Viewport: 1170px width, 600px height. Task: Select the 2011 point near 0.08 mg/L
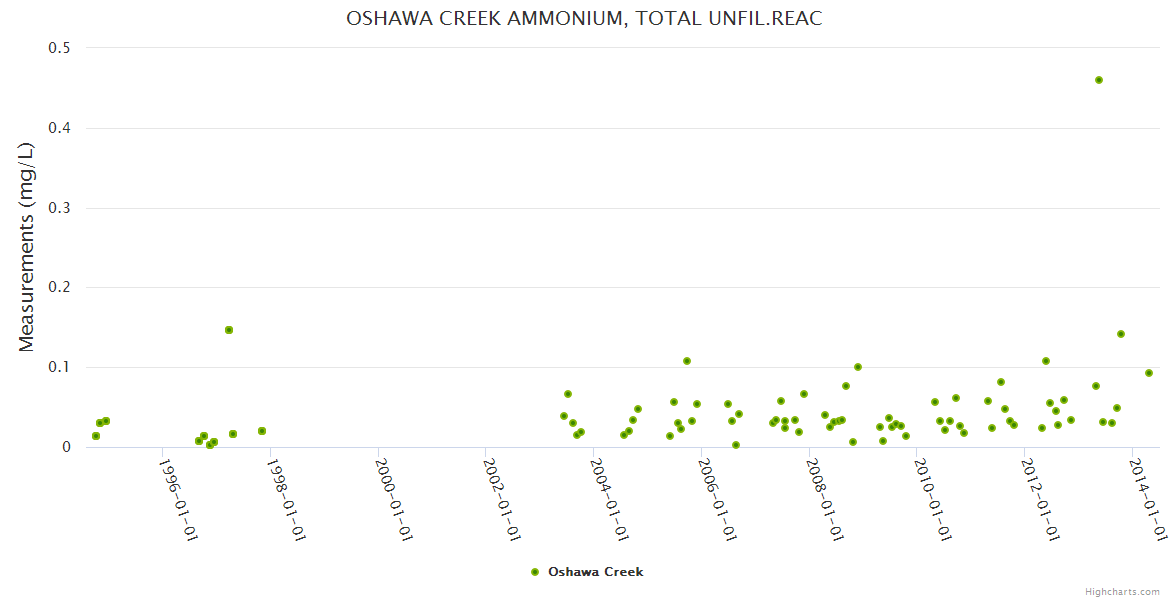pos(1001,382)
